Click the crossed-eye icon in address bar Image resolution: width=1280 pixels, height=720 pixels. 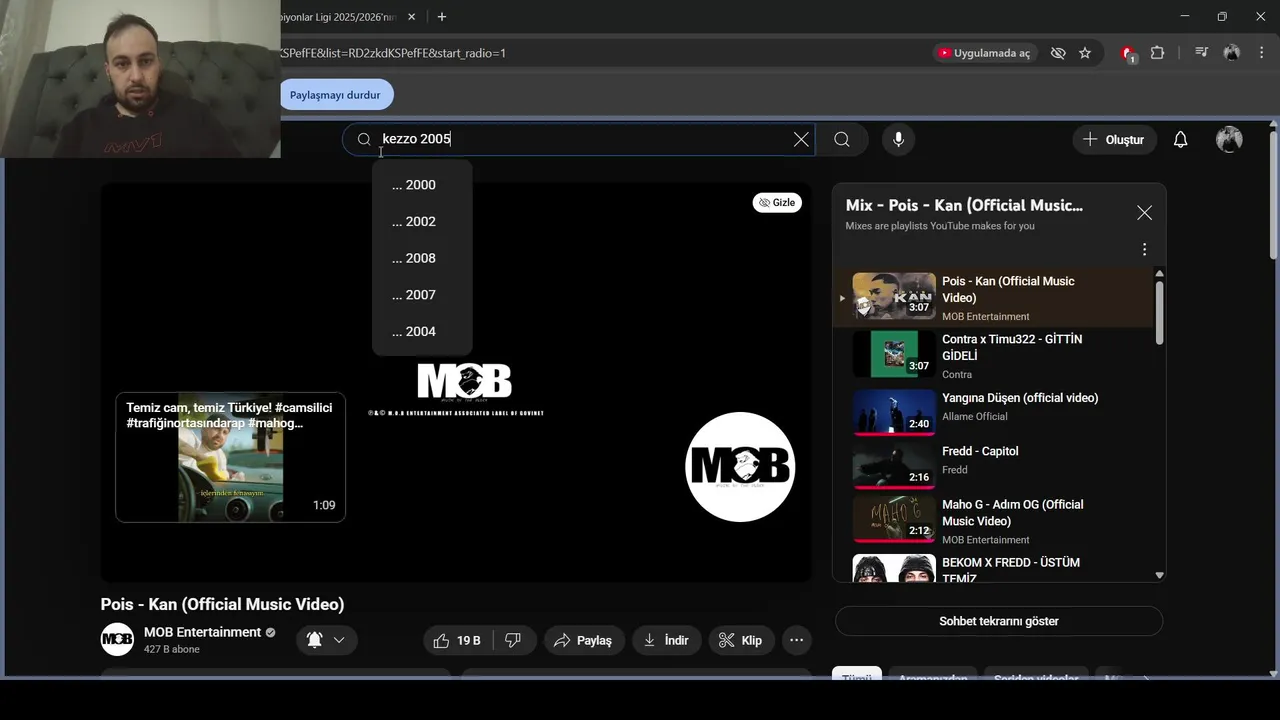click(x=1058, y=53)
